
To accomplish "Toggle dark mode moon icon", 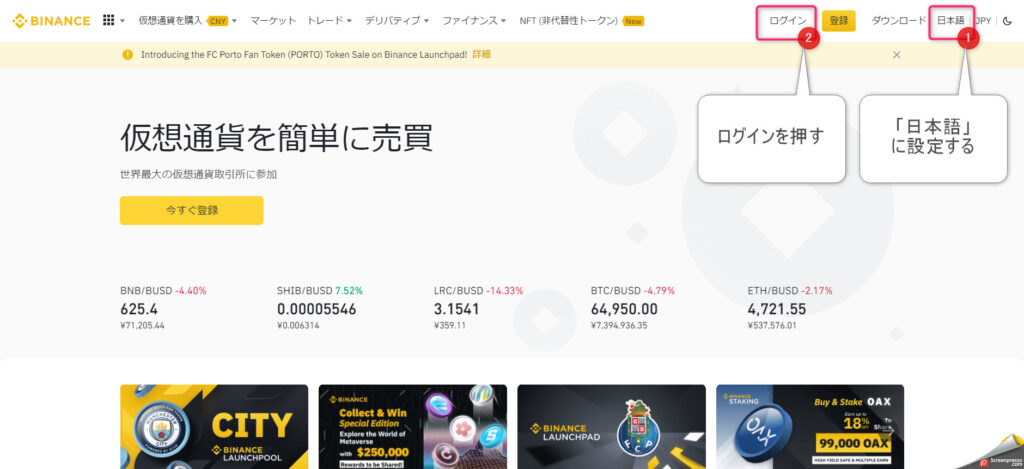I will [1007, 21].
